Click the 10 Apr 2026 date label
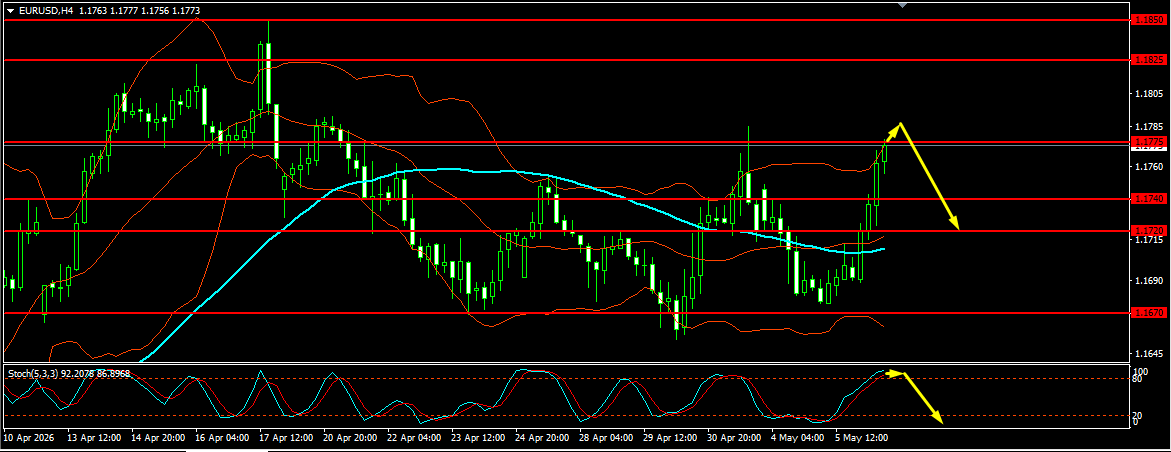The image size is (1171, 452). (28, 437)
